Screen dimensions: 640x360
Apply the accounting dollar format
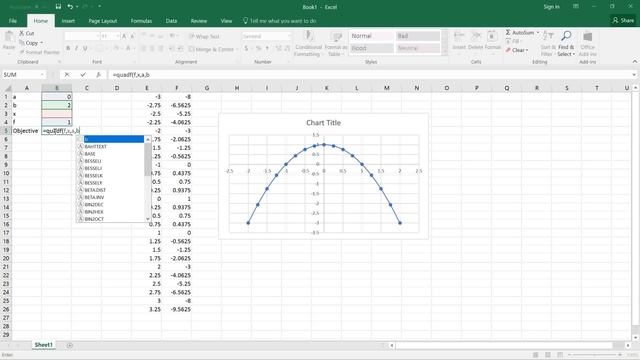click(x=246, y=48)
